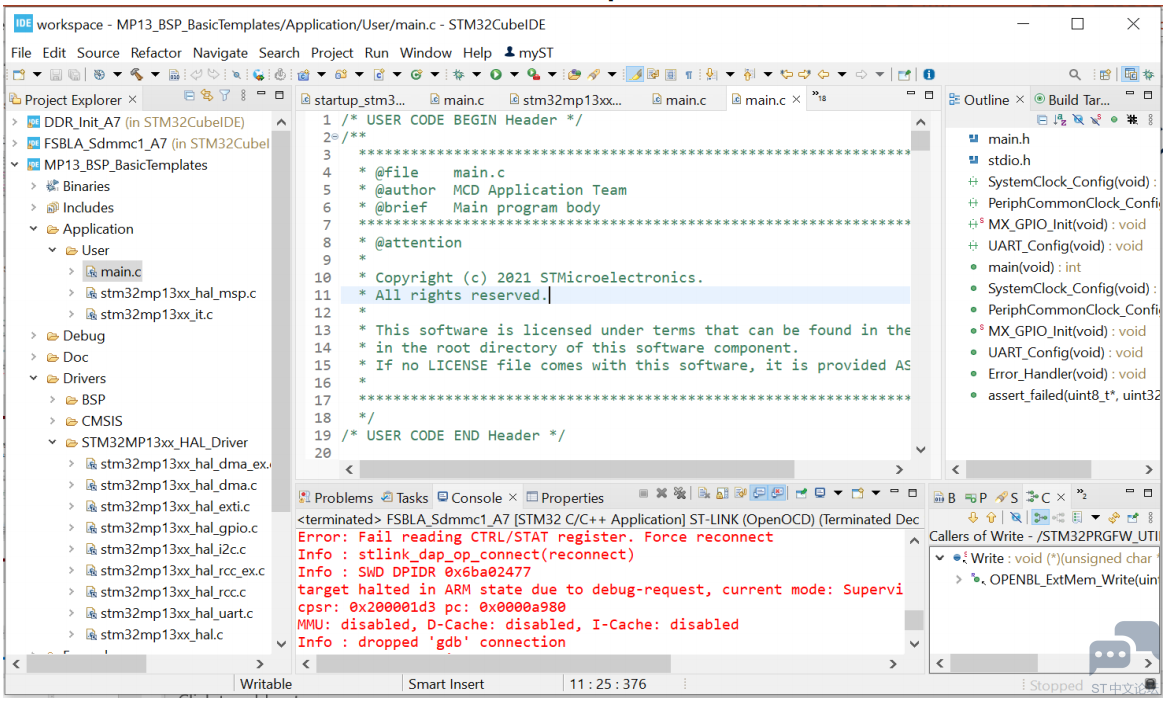Open the Run button dropdown arrow
The height and width of the screenshot is (704, 1168).
pos(514,74)
